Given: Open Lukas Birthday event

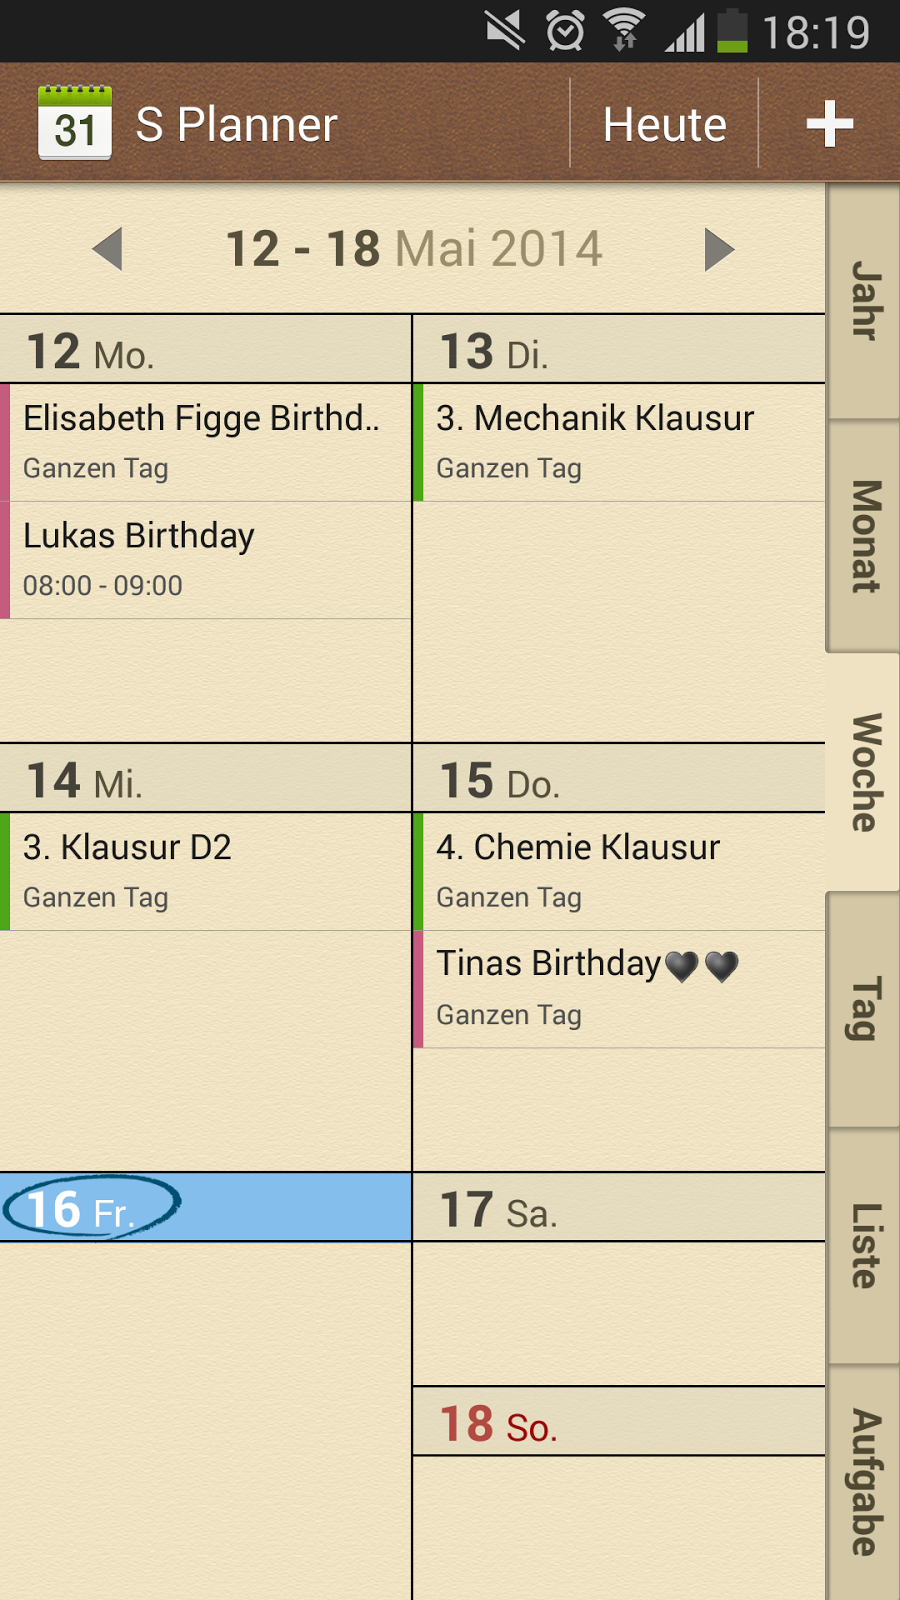Looking at the screenshot, I should point(206,560).
